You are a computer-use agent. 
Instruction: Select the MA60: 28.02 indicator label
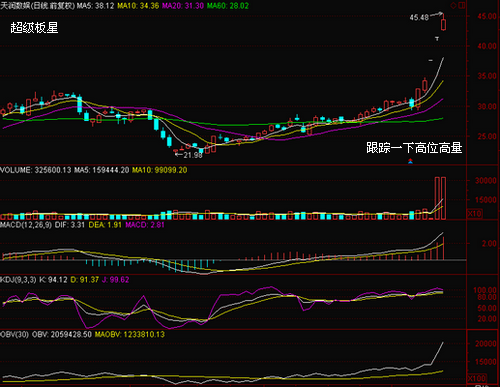[228, 6]
